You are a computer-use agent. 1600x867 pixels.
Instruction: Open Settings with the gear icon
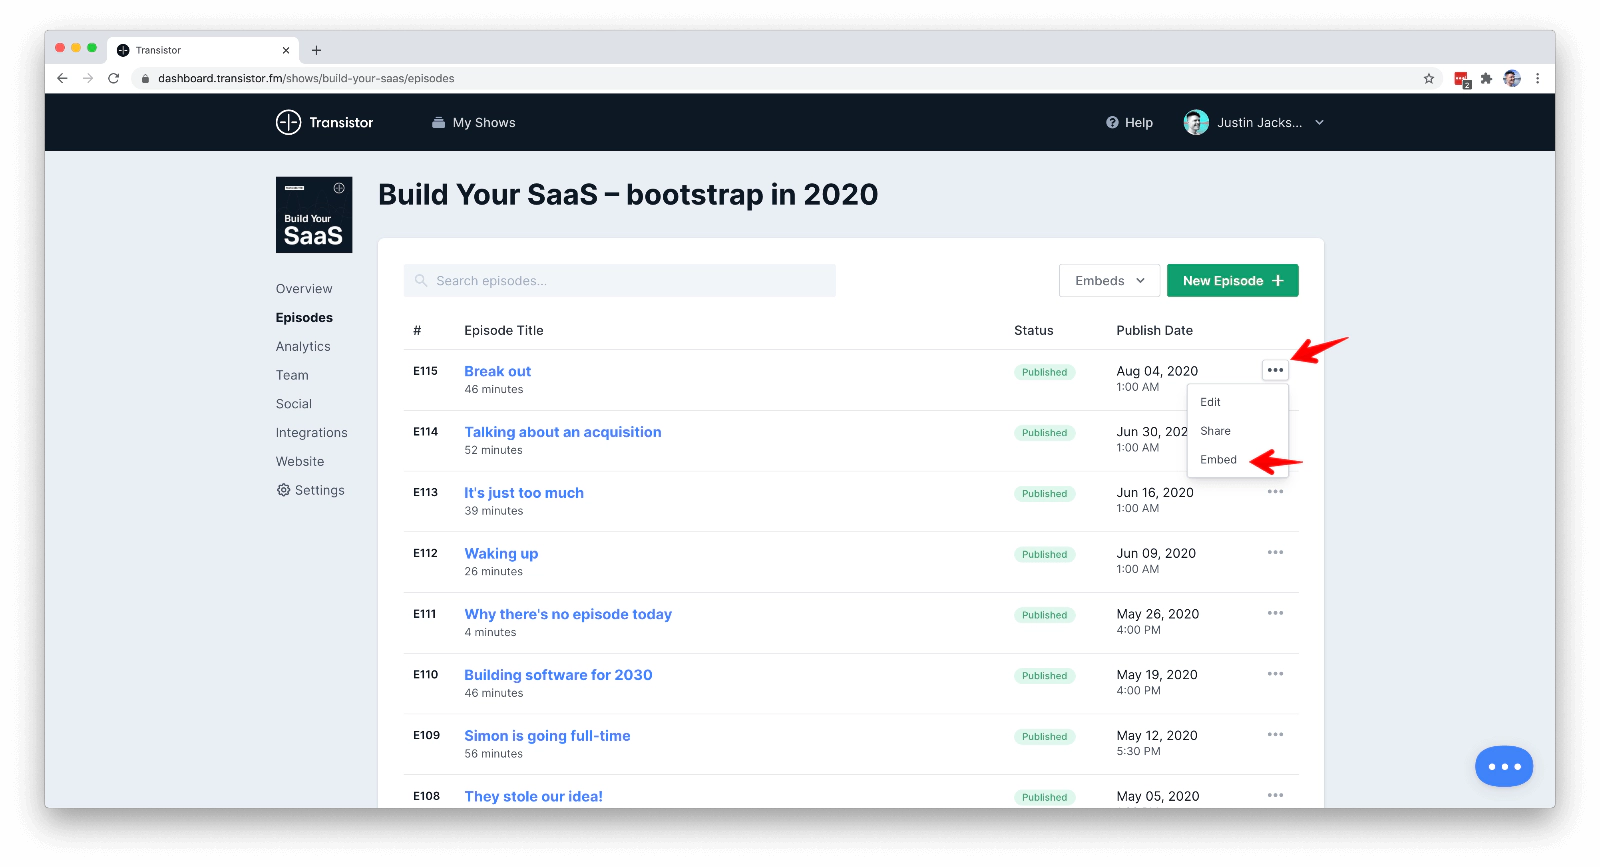284,490
